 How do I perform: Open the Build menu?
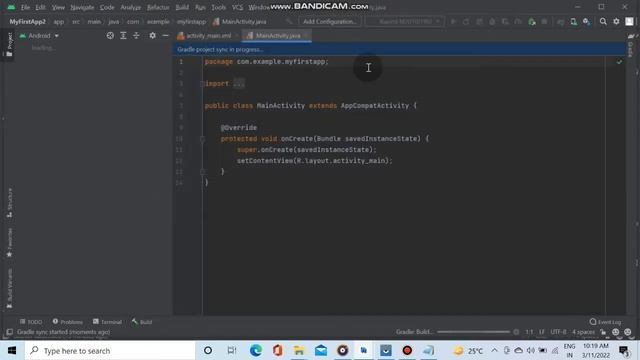click(182, 7)
